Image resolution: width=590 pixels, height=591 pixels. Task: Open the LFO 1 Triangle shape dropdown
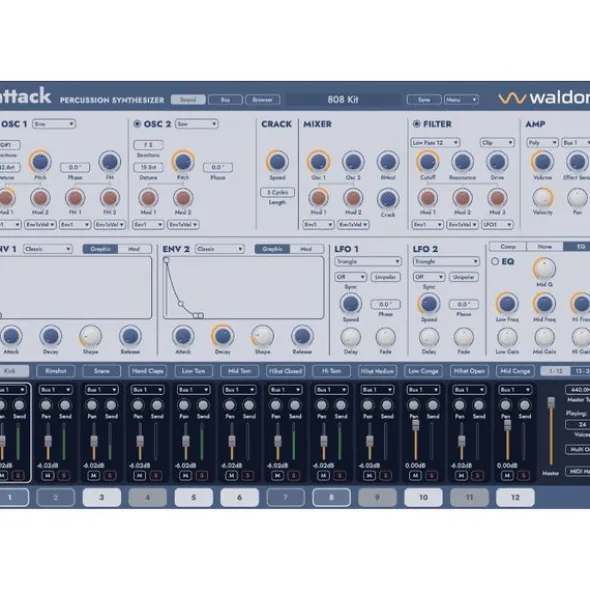[368, 261]
